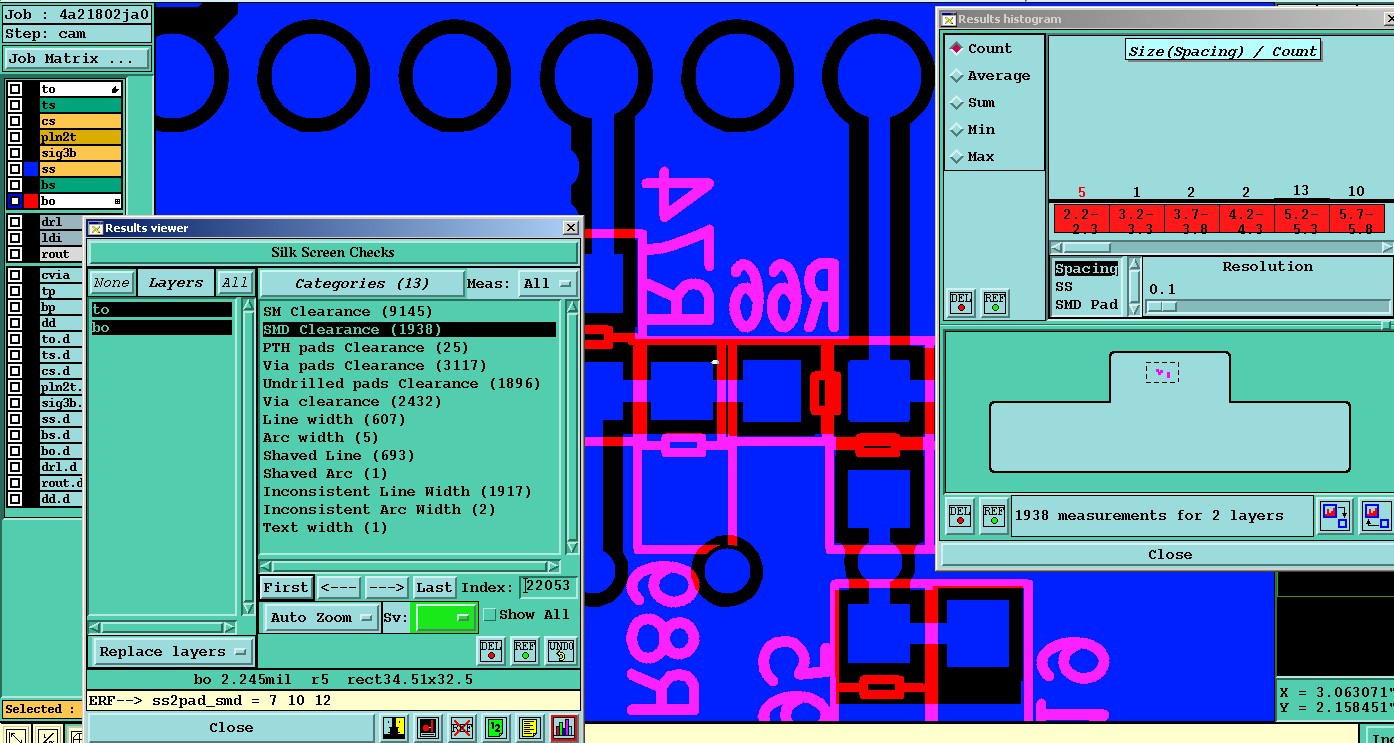The width and height of the screenshot is (1394, 743).
Task: Select SMD Clearance (1938) category
Action: point(408,329)
